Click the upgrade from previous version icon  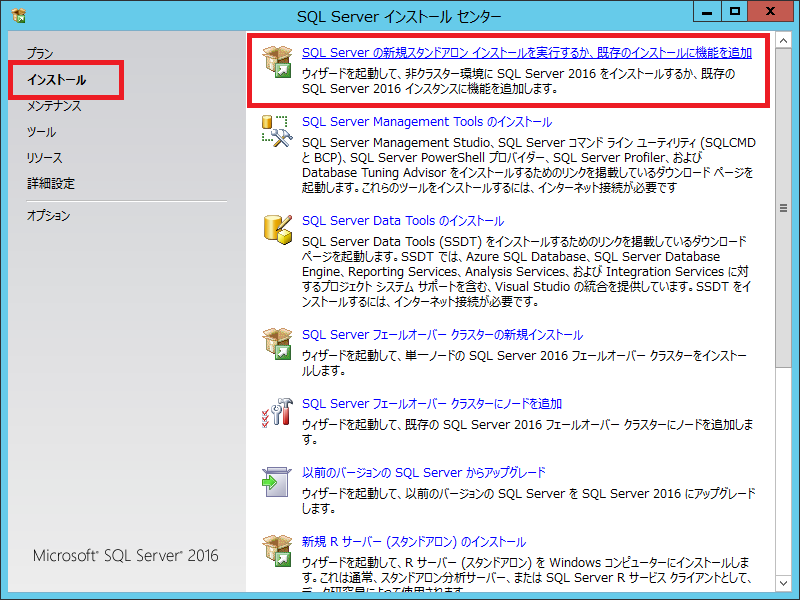pos(275,481)
